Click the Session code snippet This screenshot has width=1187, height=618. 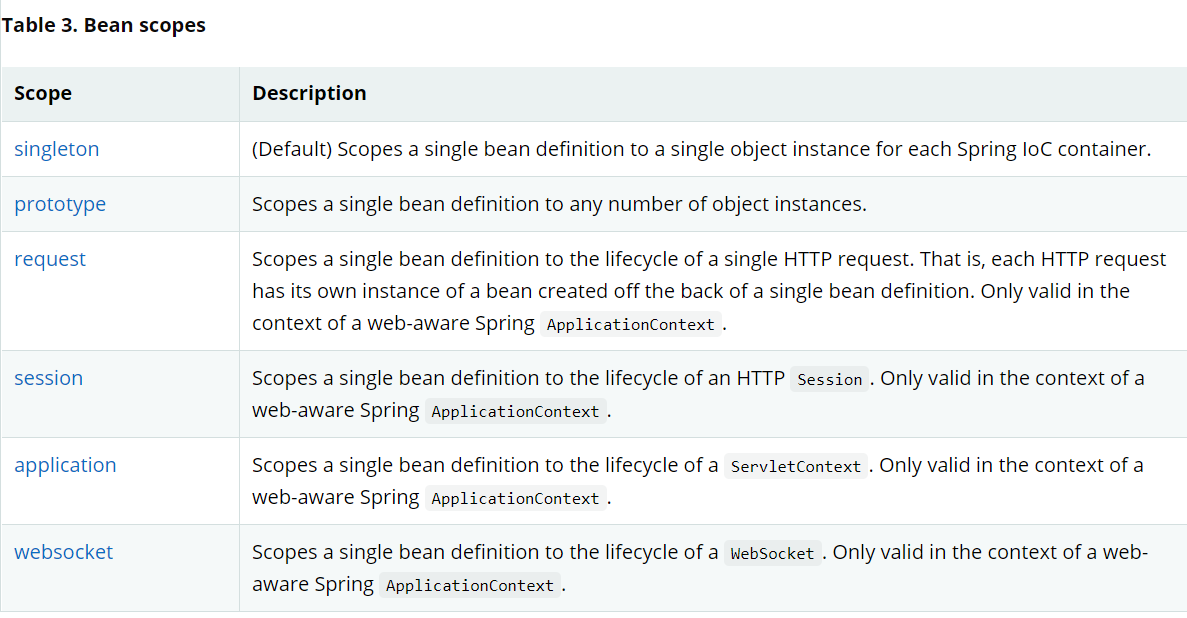pos(830,379)
